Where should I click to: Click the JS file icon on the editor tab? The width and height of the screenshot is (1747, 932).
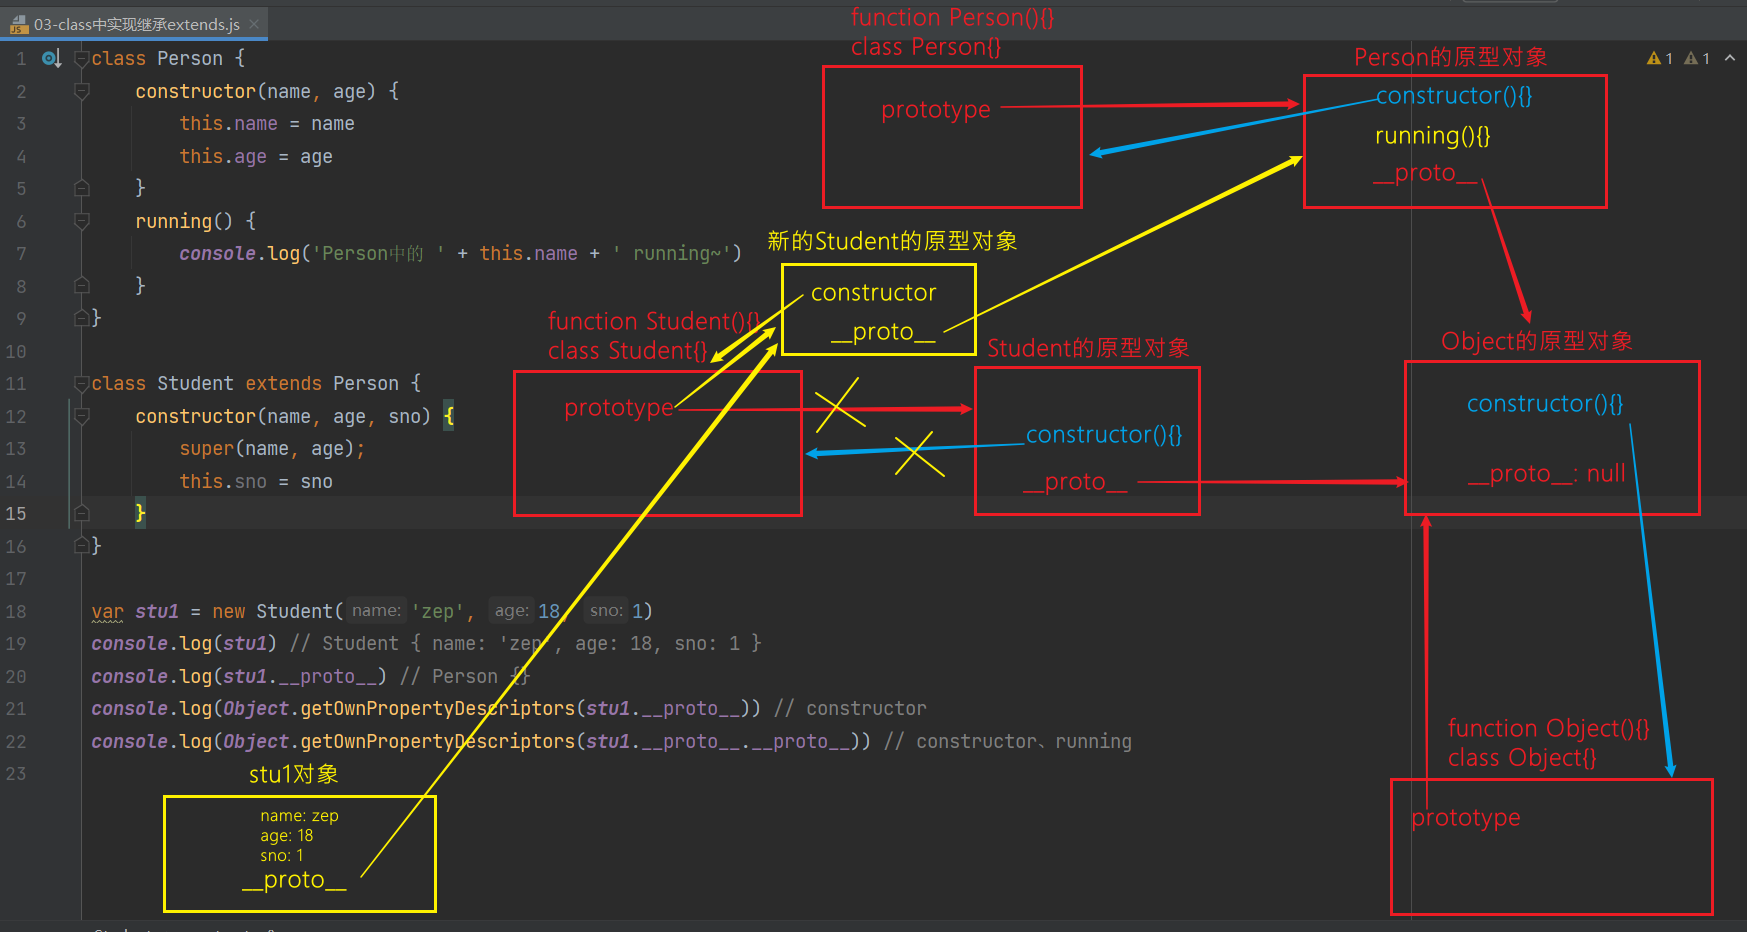point(19,24)
